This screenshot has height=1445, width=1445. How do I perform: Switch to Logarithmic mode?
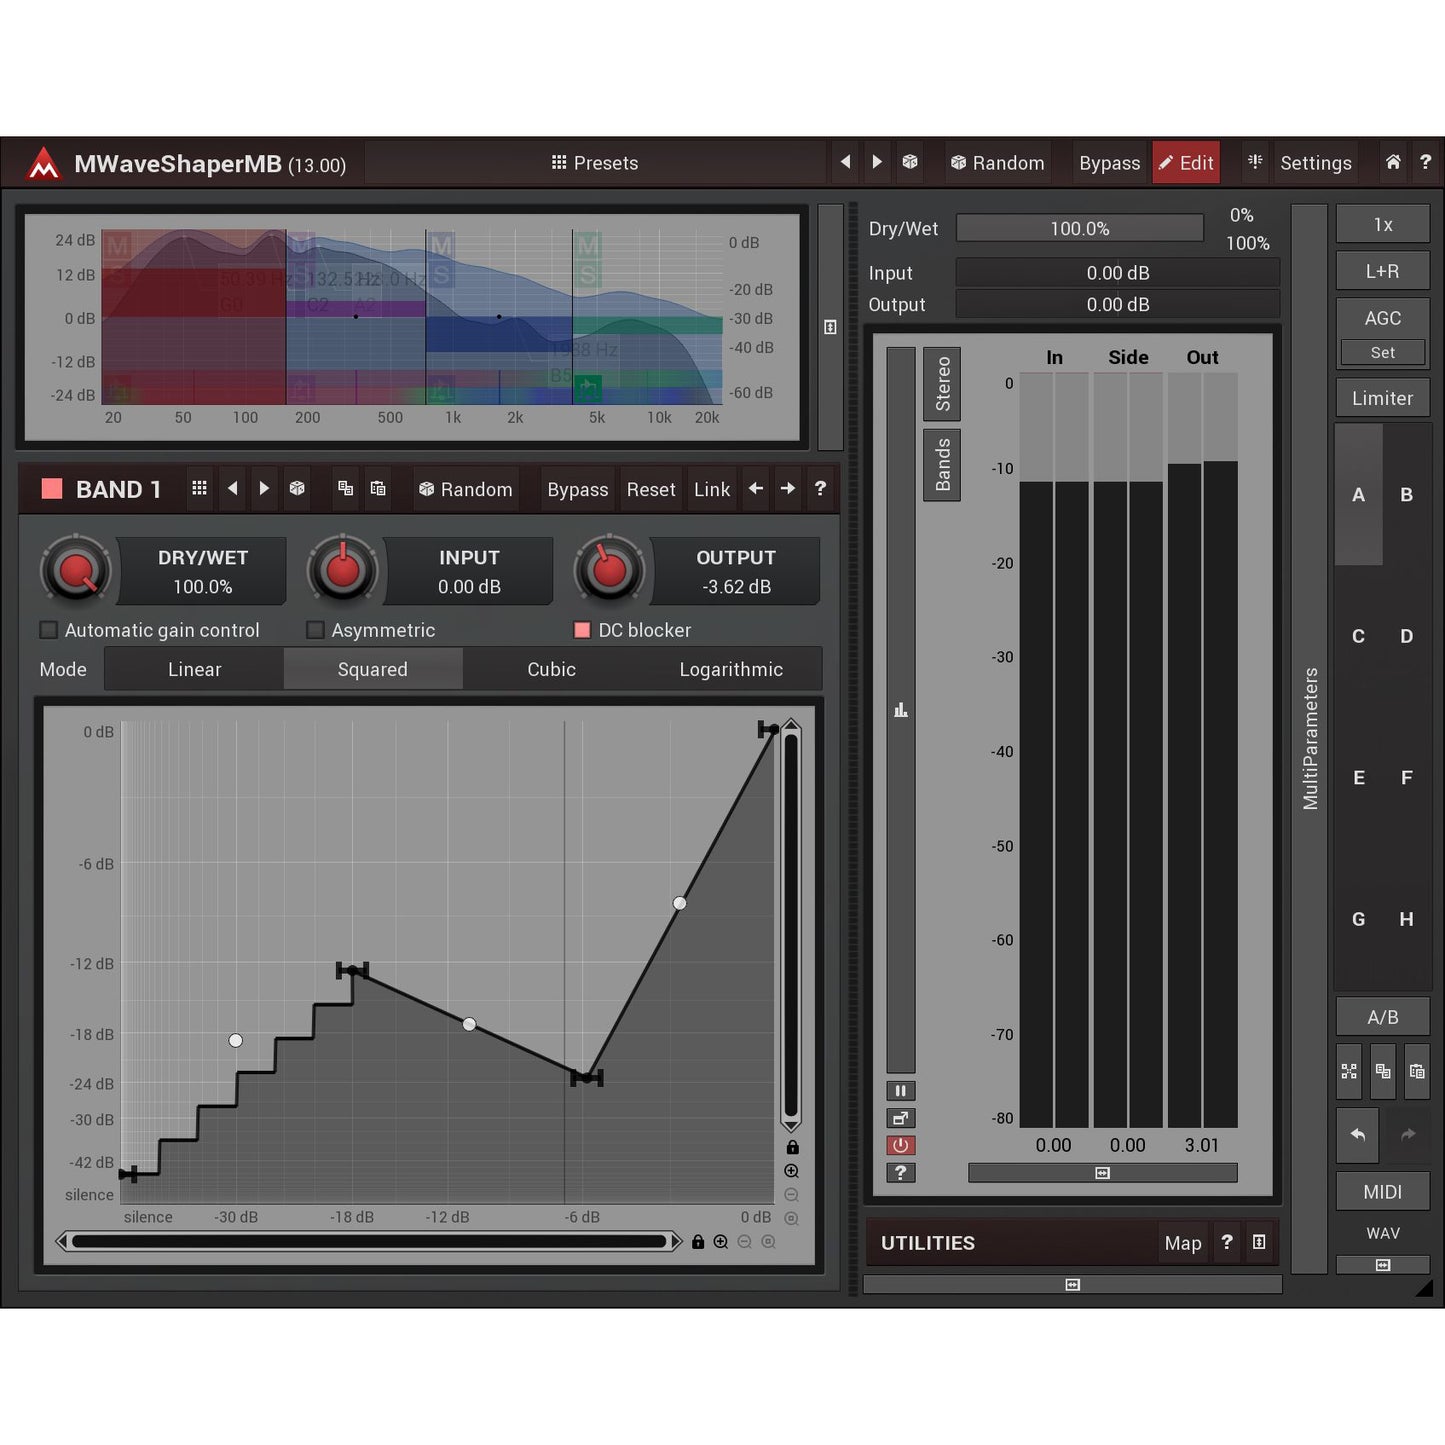click(x=731, y=669)
